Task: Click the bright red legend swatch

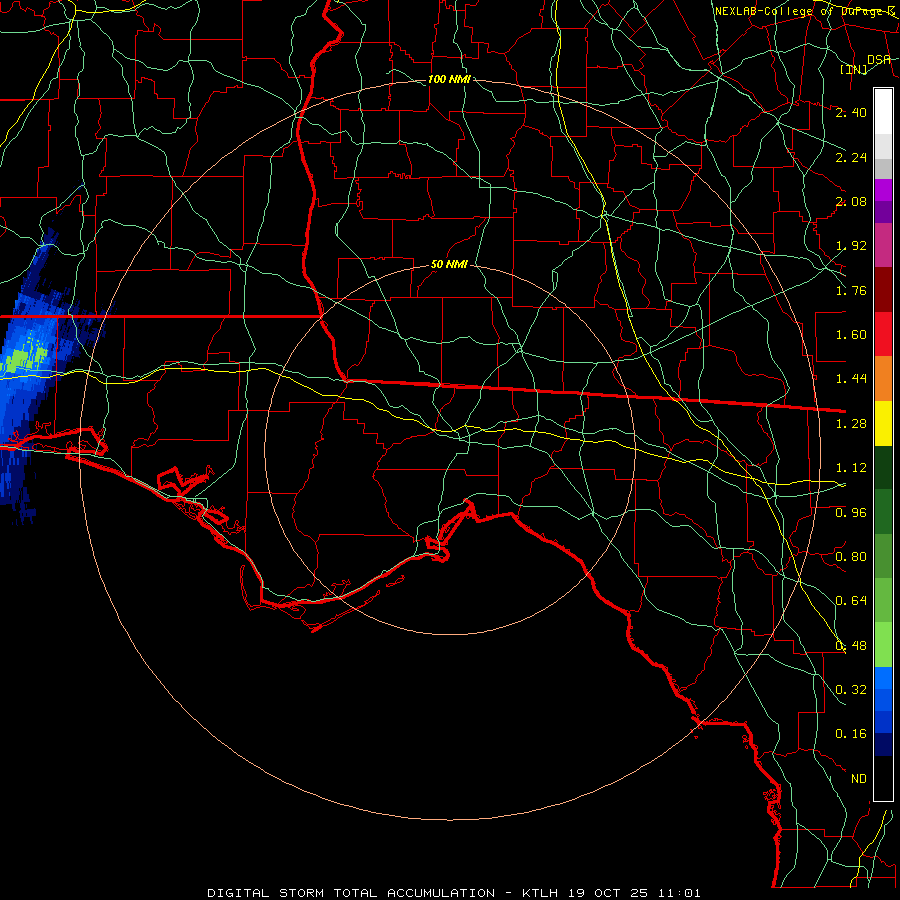Action: click(883, 334)
